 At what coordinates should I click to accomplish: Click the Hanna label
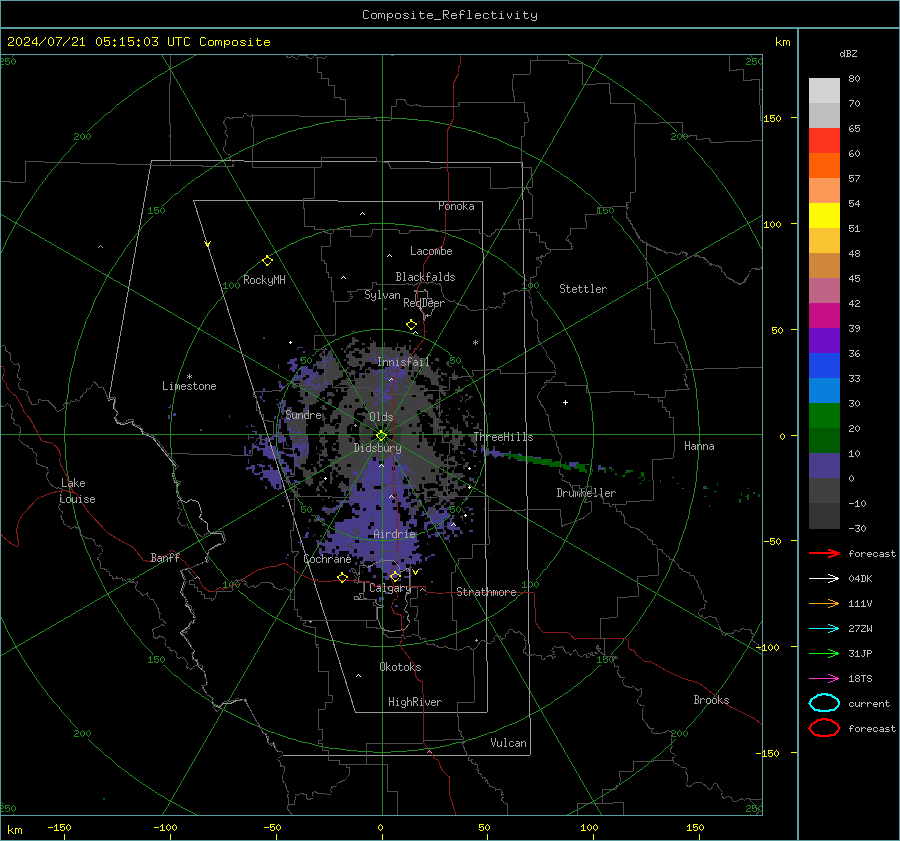point(699,446)
